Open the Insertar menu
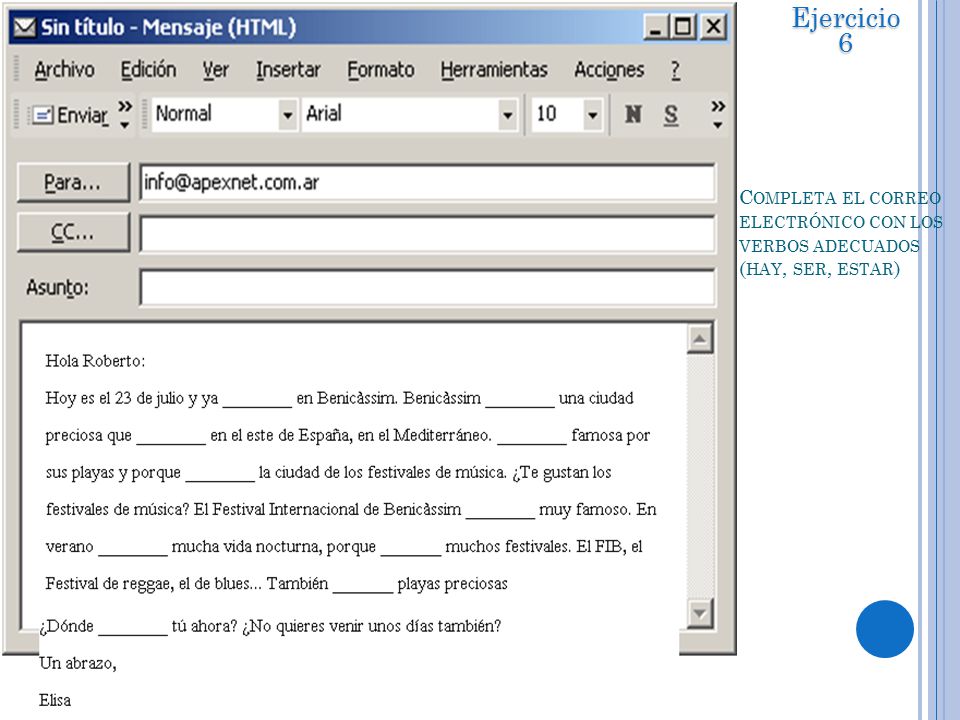960x720 pixels. (x=288, y=70)
